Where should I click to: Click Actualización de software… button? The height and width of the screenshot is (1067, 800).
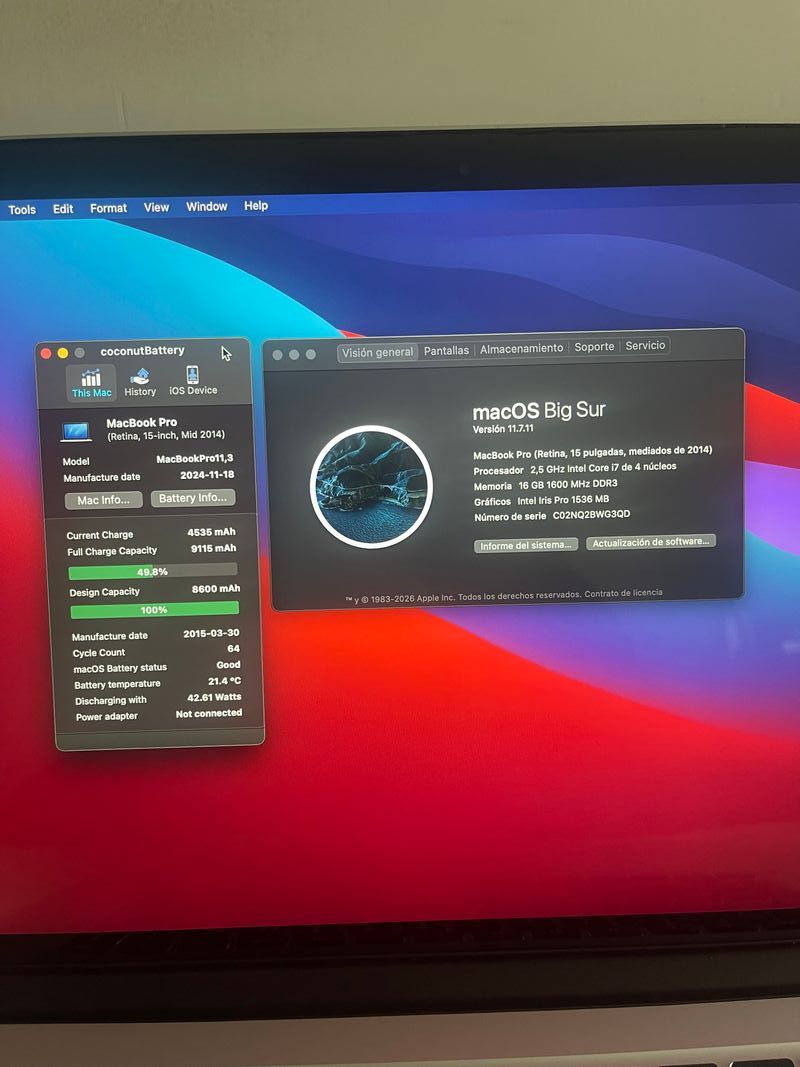pyautogui.click(x=650, y=542)
